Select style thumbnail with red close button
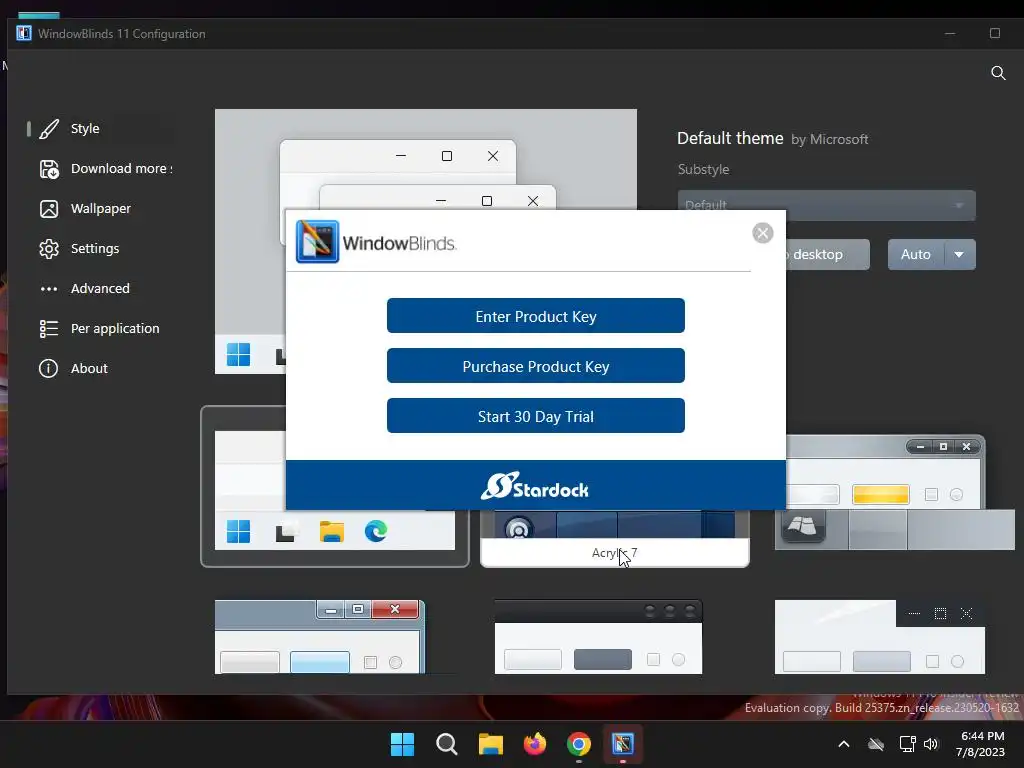 tap(320, 637)
